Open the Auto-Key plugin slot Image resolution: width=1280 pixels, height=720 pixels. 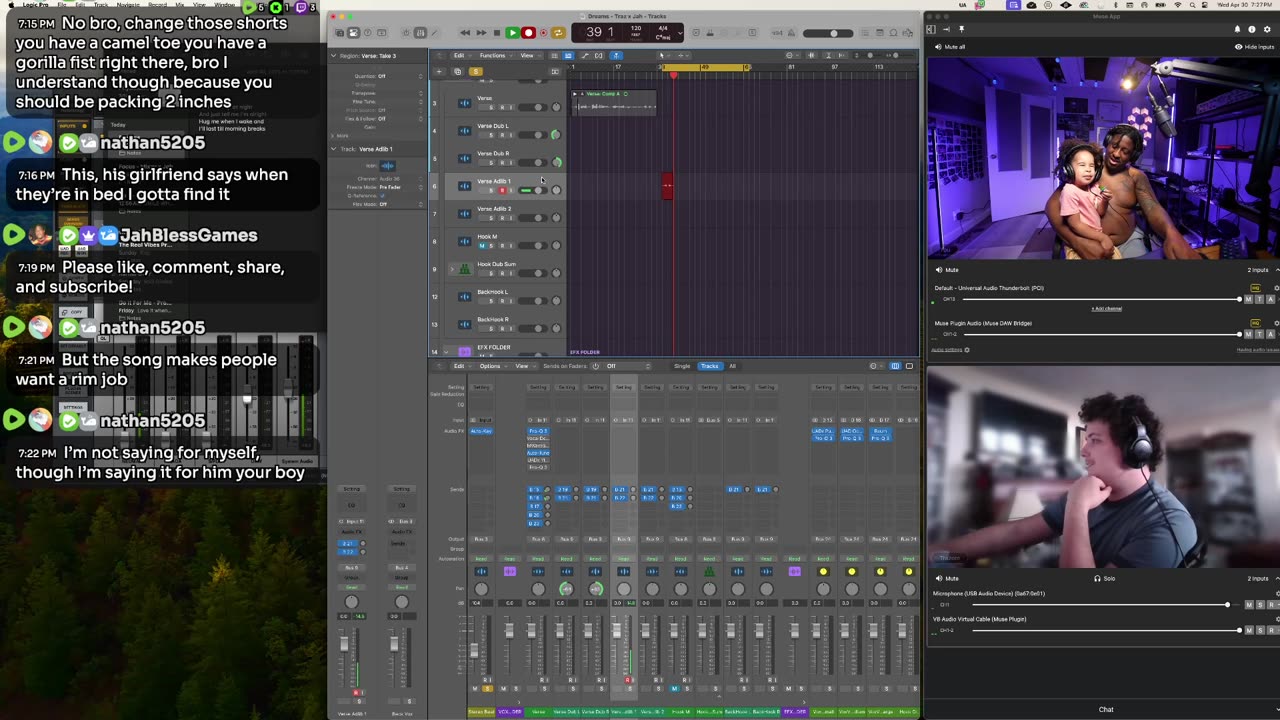coord(481,431)
